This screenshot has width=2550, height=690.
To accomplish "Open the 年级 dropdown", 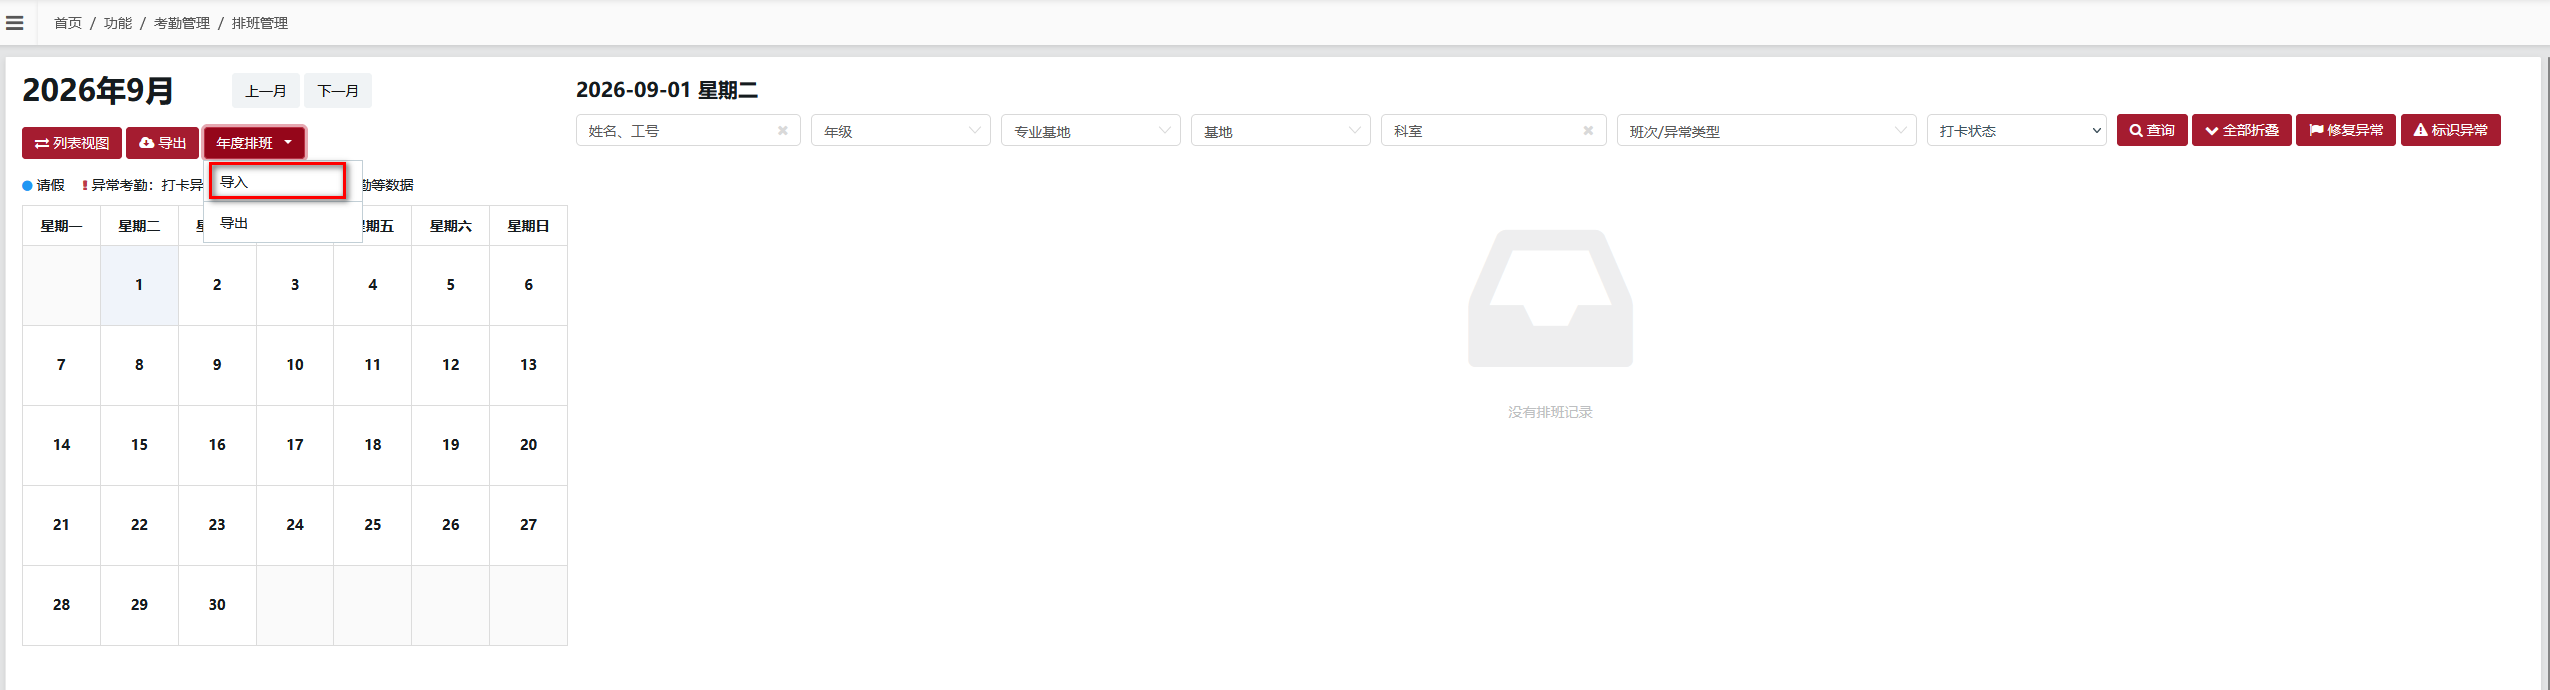I will click(x=900, y=131).
